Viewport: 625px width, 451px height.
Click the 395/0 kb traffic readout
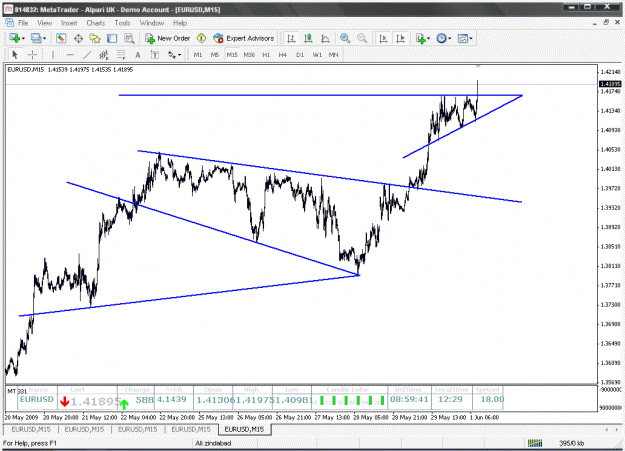(571, 443)
